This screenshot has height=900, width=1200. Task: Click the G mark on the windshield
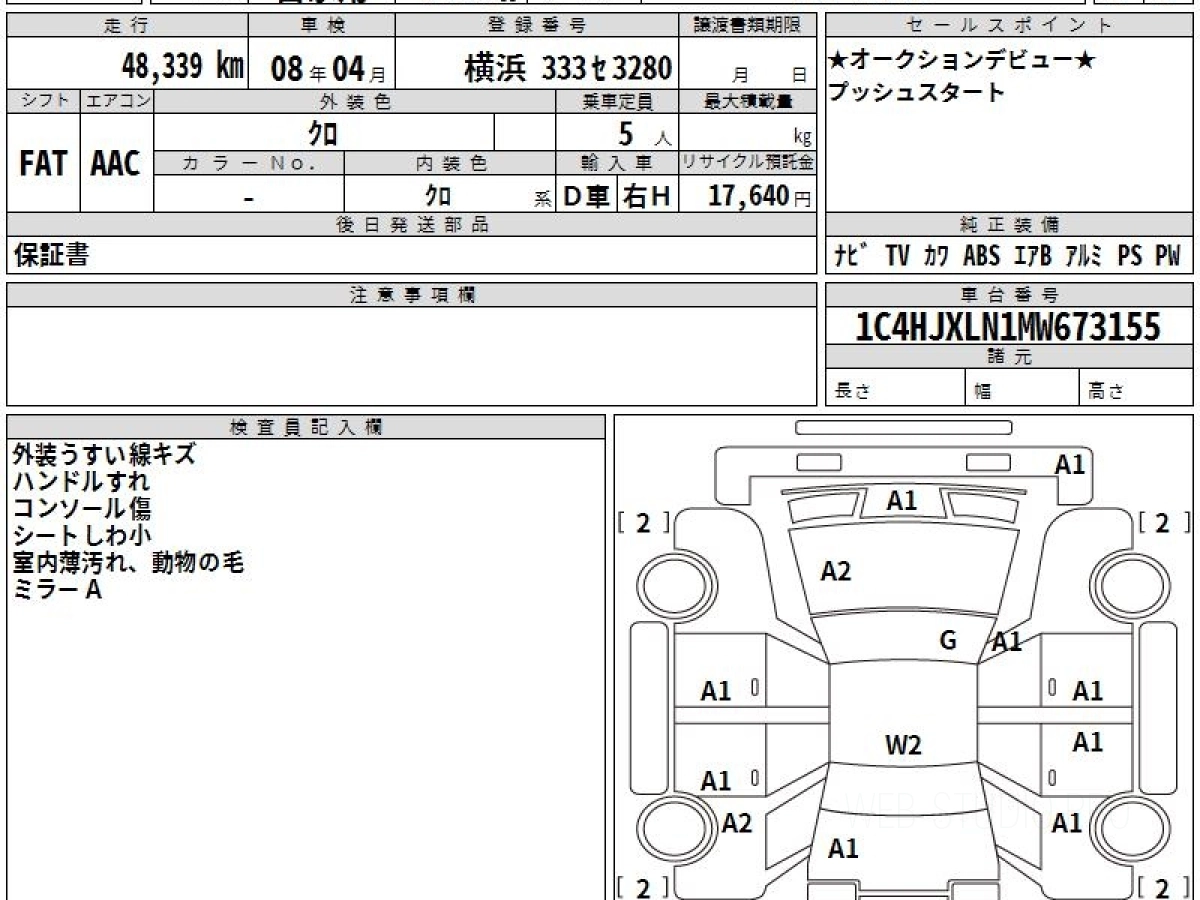(x=948, y=640)
